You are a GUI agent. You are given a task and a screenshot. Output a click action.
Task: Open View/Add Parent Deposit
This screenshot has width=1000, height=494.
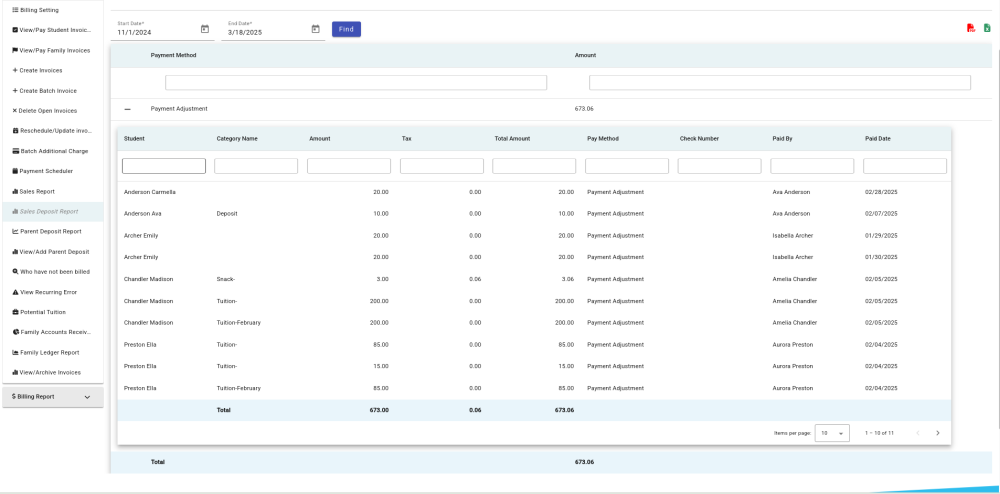point(53,252)
